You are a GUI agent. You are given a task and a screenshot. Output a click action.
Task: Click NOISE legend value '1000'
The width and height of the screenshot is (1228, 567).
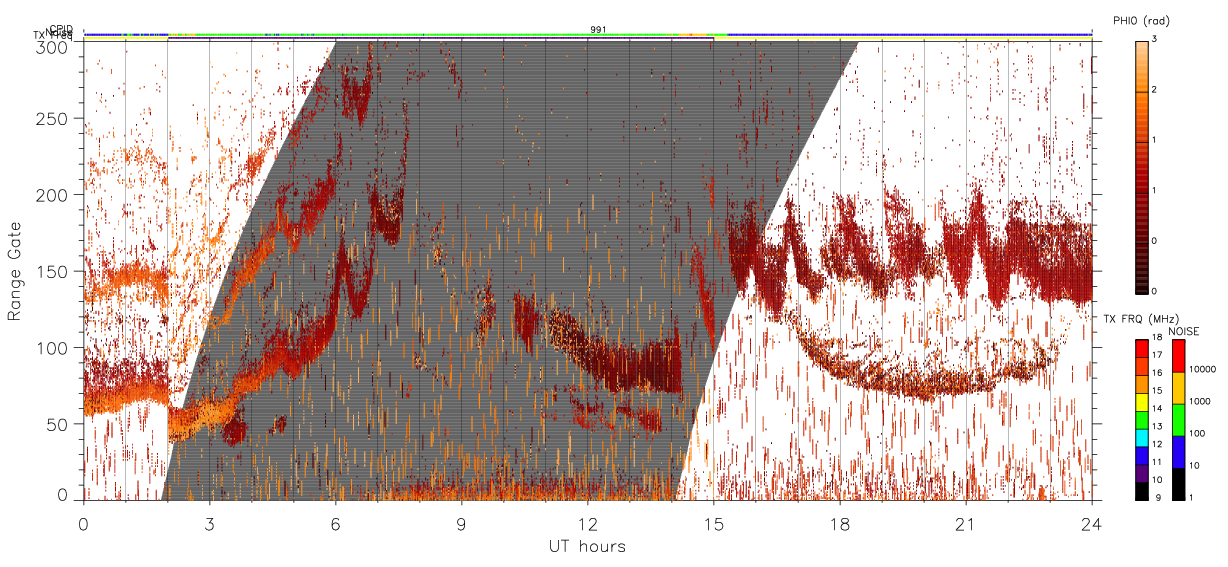1200,401
